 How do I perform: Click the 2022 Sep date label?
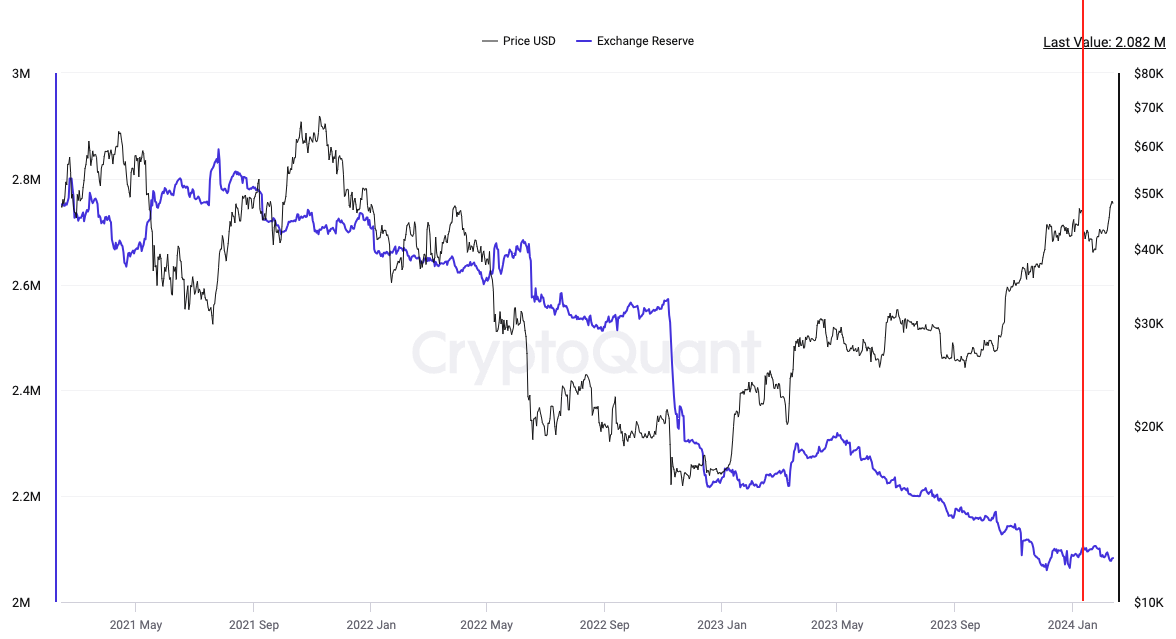pyautogui.click(x=604, y=625)
